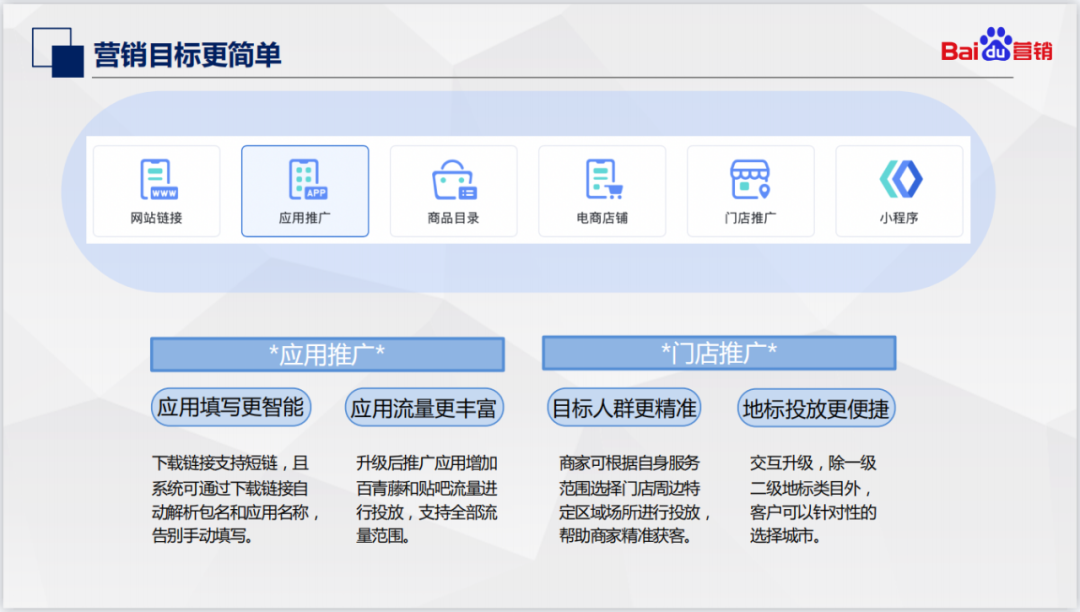Image resolution: width=1080 pixels, height=612 pixels.
Task: Click the Baidu 营销 logo
Action: pos(996,45)
